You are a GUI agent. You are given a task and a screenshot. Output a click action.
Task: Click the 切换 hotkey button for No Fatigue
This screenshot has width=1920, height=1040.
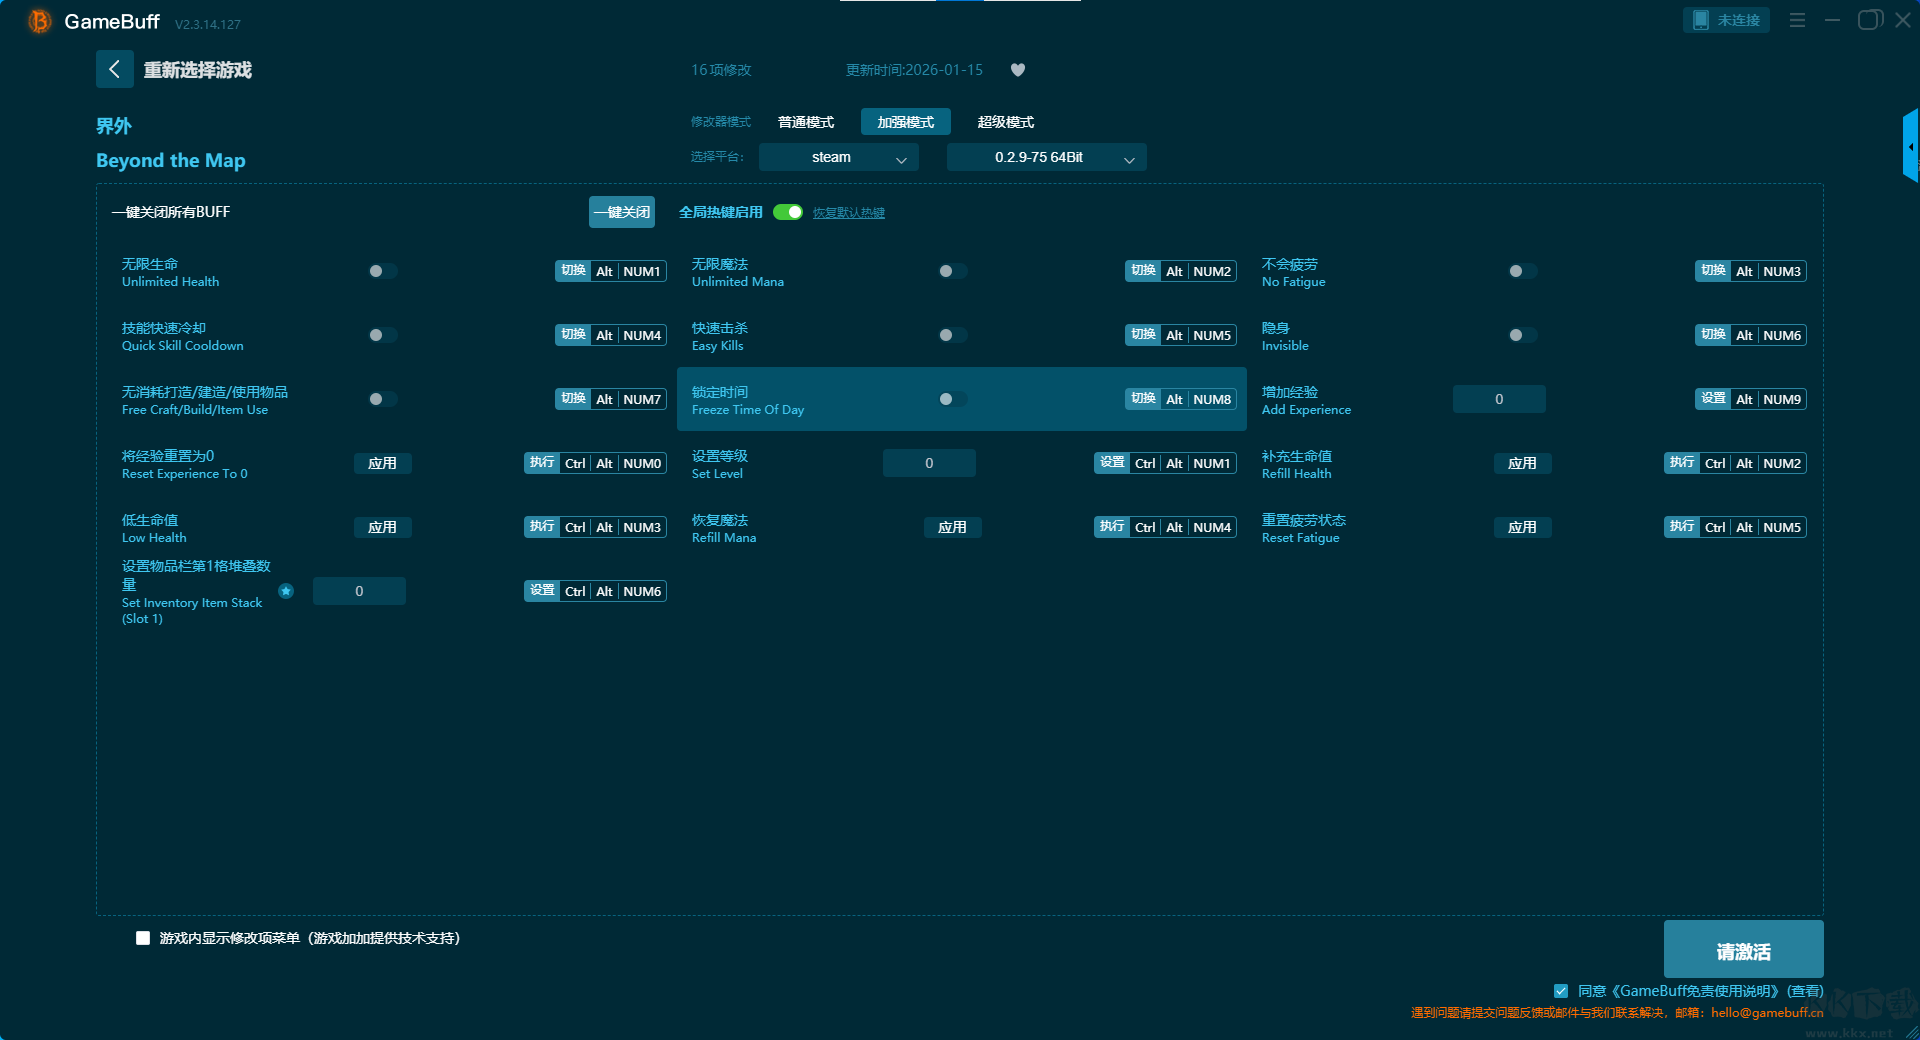pos(1713,271)
